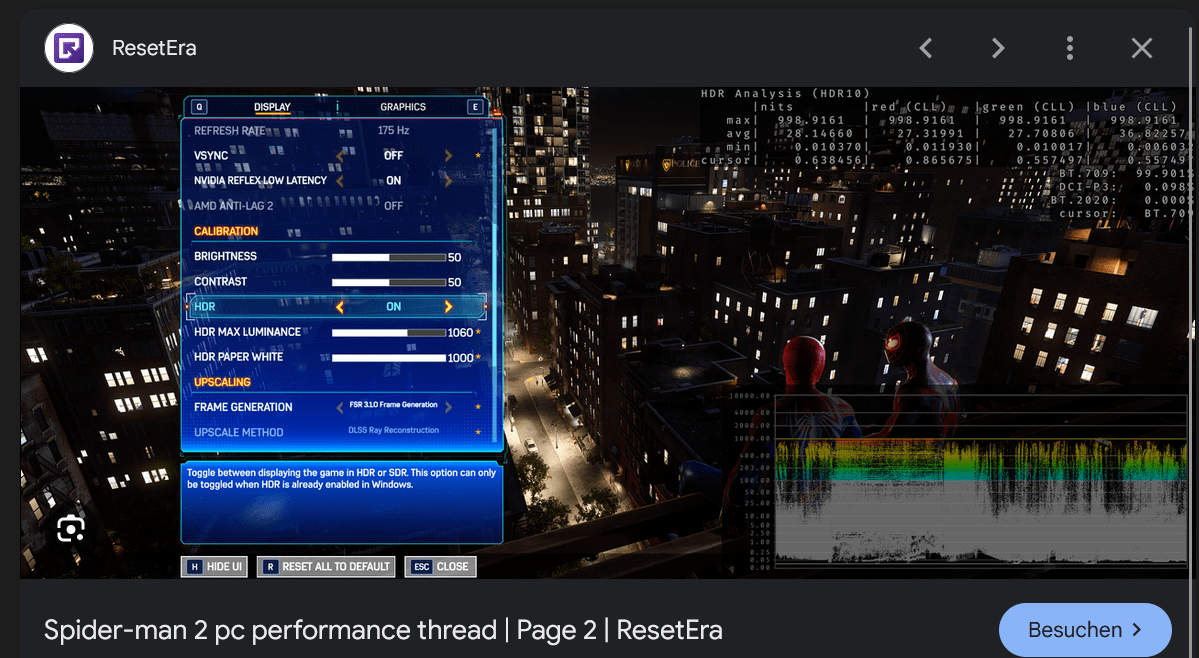The width and height of the screenshot is (1199, 658).
Task: Adjust the BRIGHTNESS slider
Action: point(388,258)
